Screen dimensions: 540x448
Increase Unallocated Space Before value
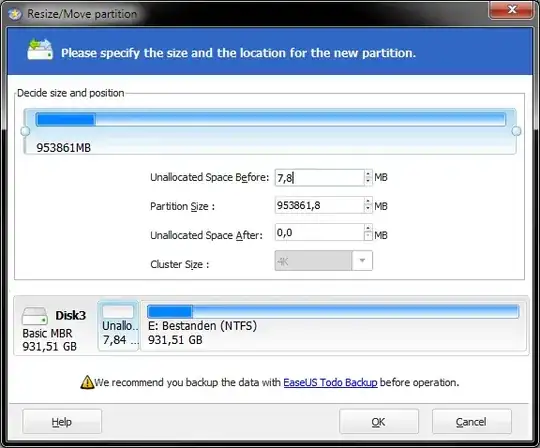(368, 174)
